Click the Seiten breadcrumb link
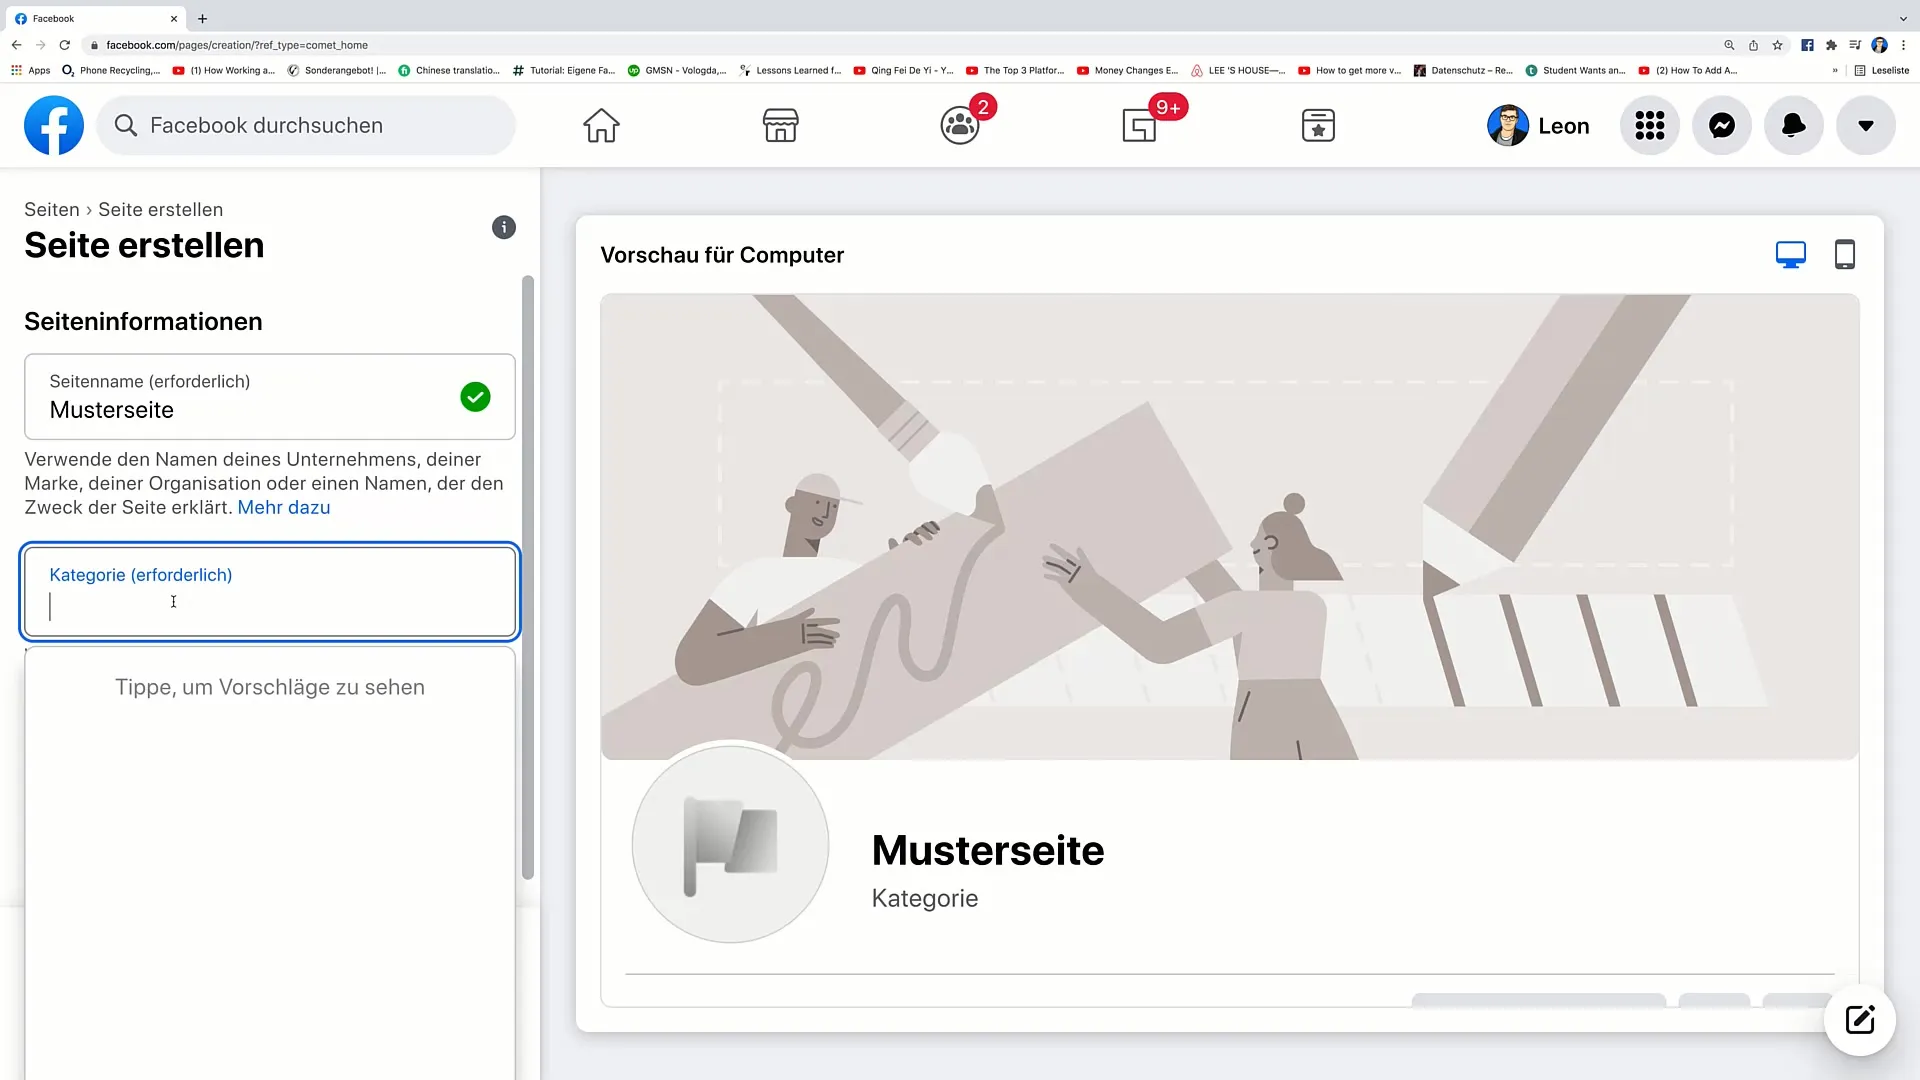 52,209
